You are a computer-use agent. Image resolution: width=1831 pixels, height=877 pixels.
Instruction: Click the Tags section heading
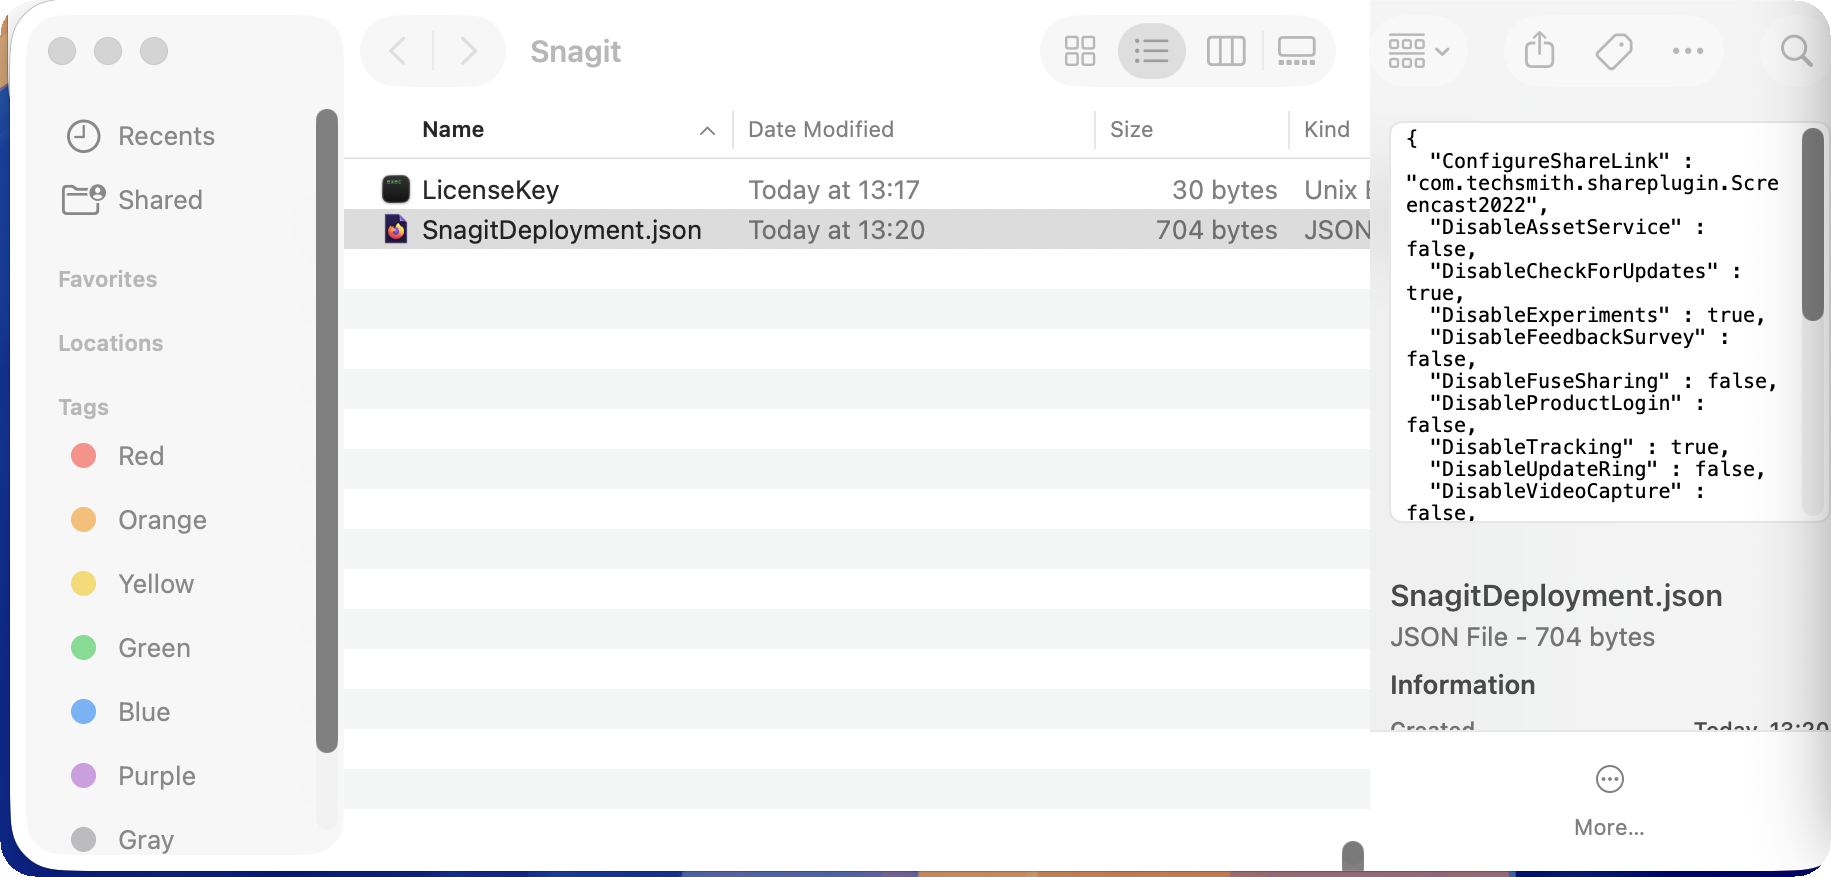pyautogui.click(x=83, y=408)
